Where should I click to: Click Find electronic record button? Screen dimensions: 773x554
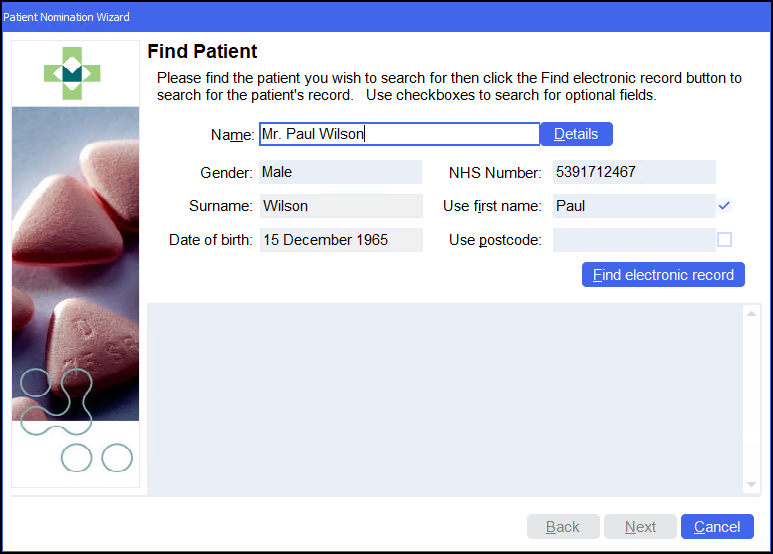pos(663,275)
